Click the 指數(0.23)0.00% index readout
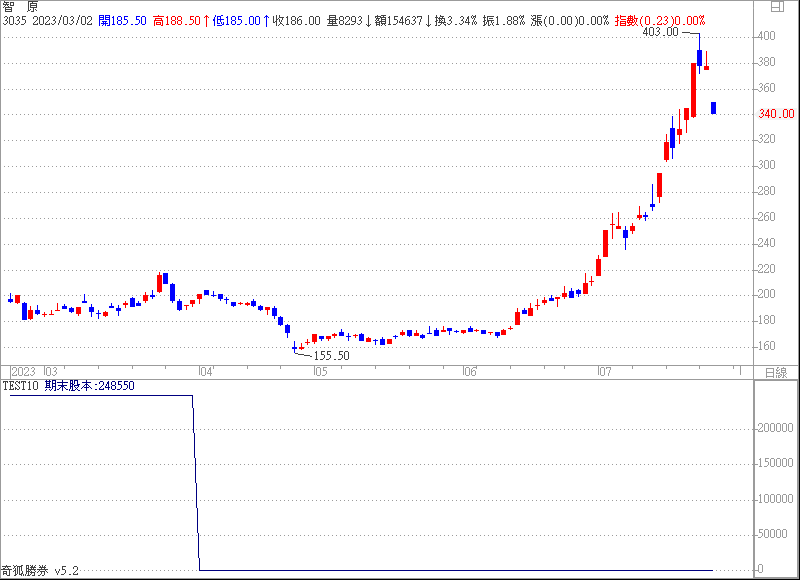 [658, 20]
